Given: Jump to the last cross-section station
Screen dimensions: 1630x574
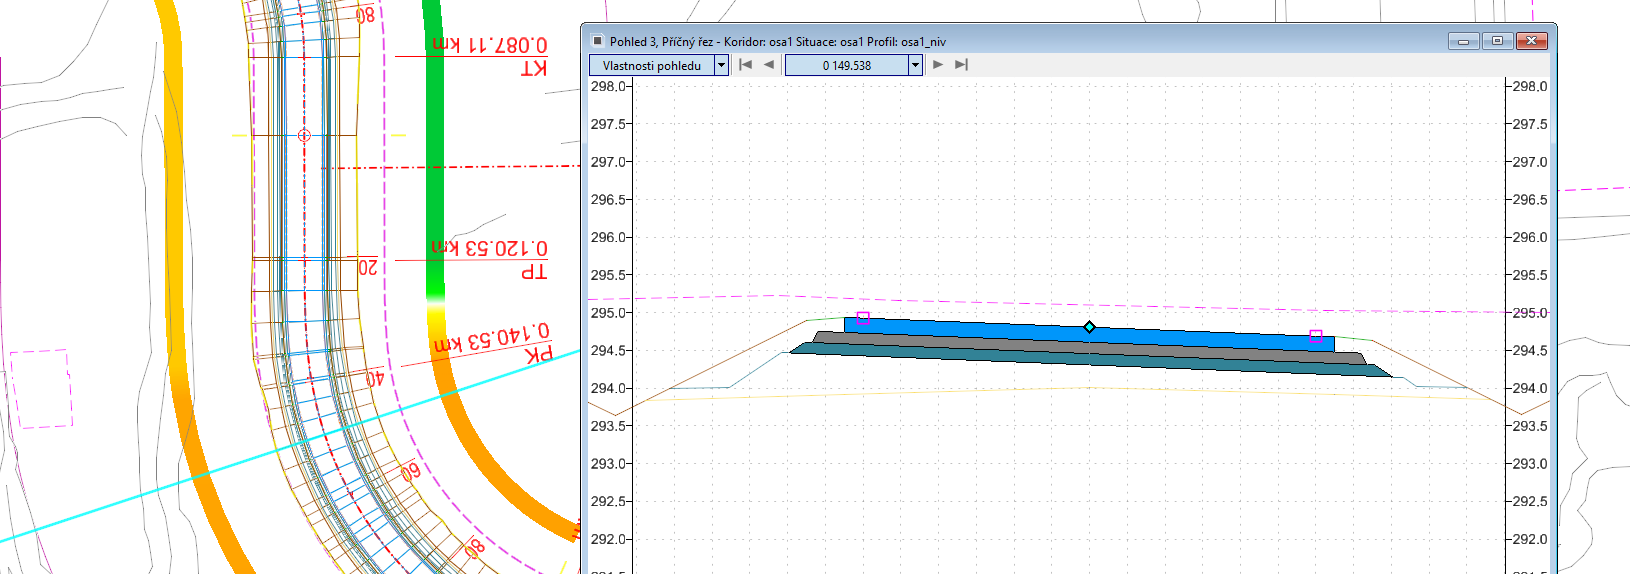Looking at the screenshot, I should click(x=961, y=65).
